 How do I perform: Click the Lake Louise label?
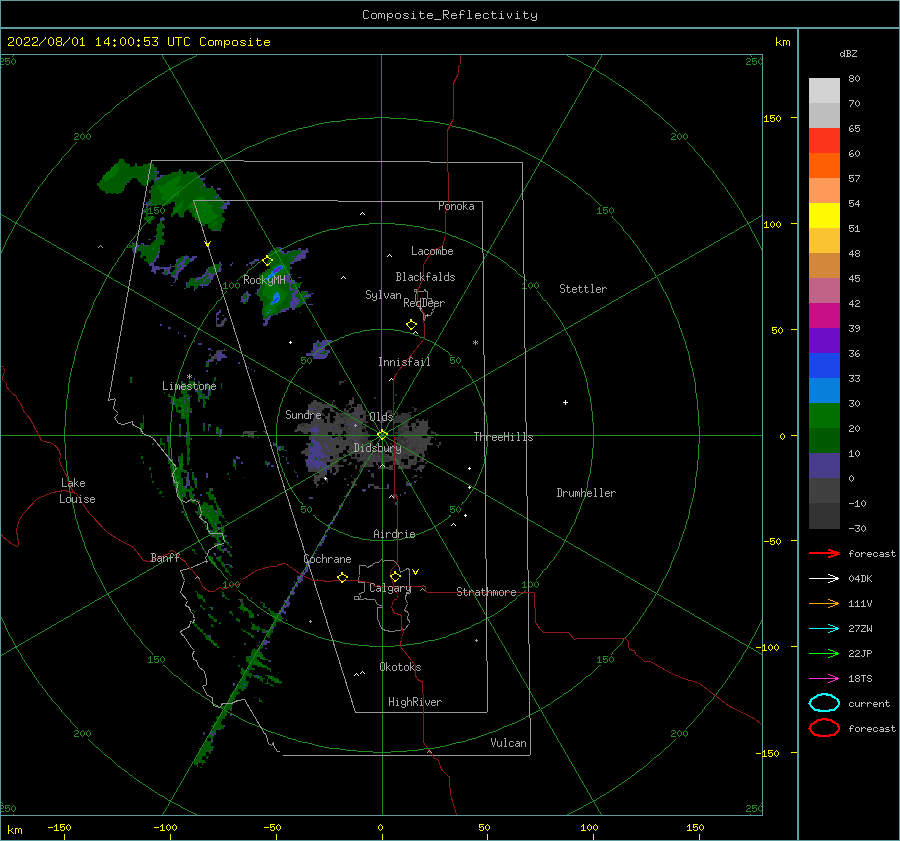[x=77, y=491]
